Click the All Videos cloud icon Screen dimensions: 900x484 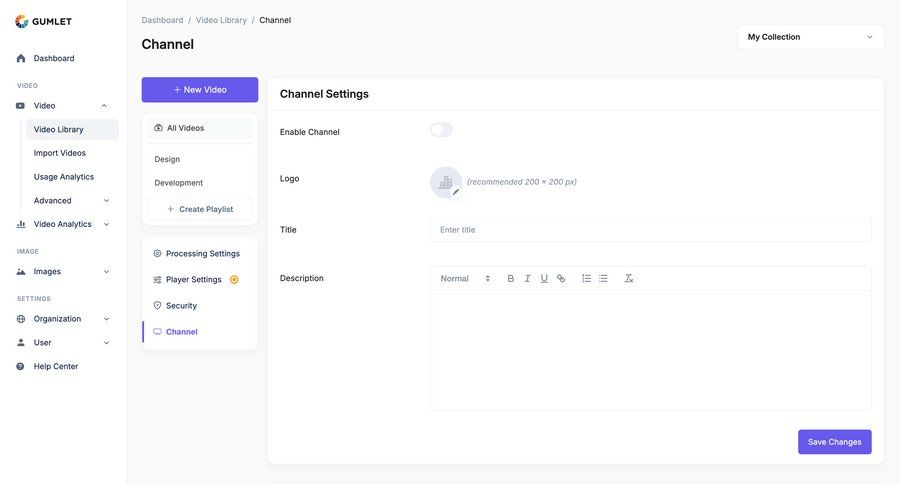(158, 128)
